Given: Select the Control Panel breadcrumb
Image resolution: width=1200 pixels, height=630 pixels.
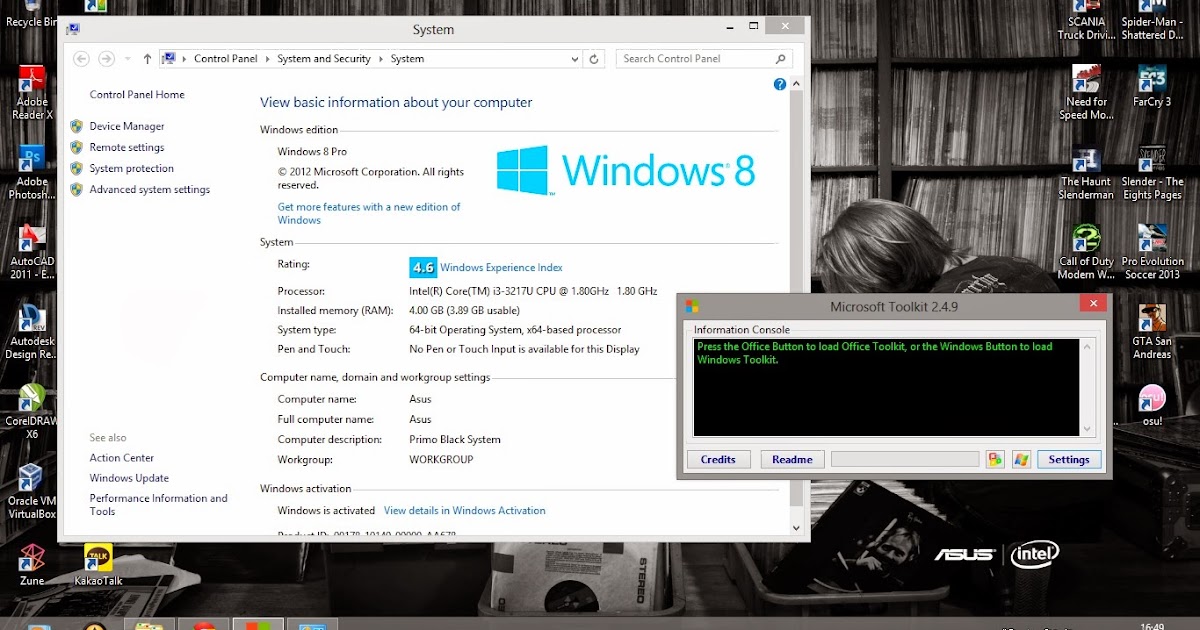Looking at the screenshot, I should [226, 59].
